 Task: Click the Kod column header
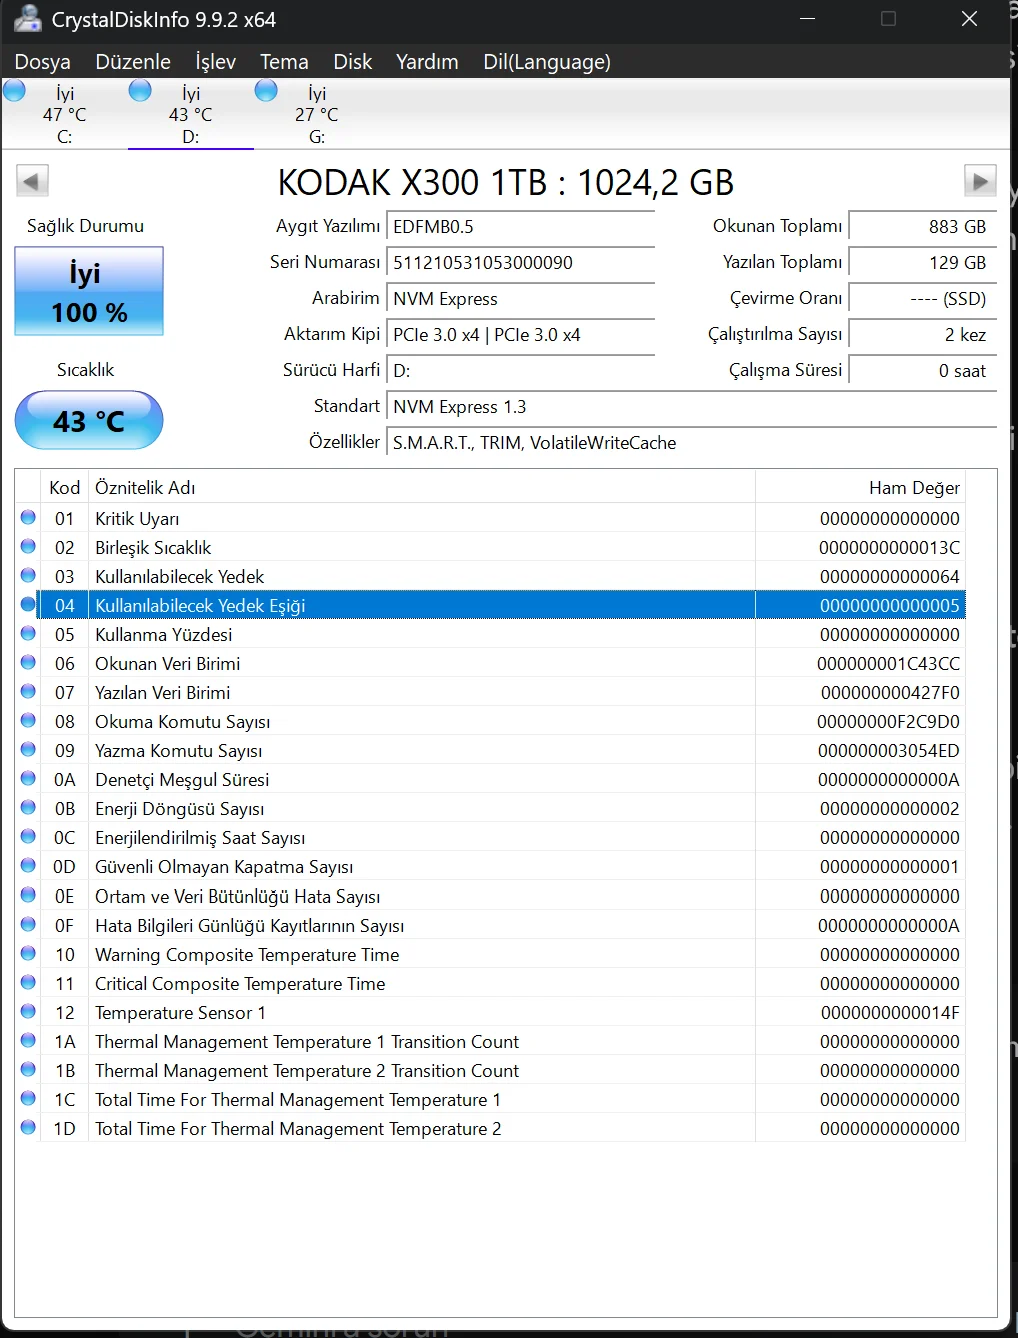[64, 488]
